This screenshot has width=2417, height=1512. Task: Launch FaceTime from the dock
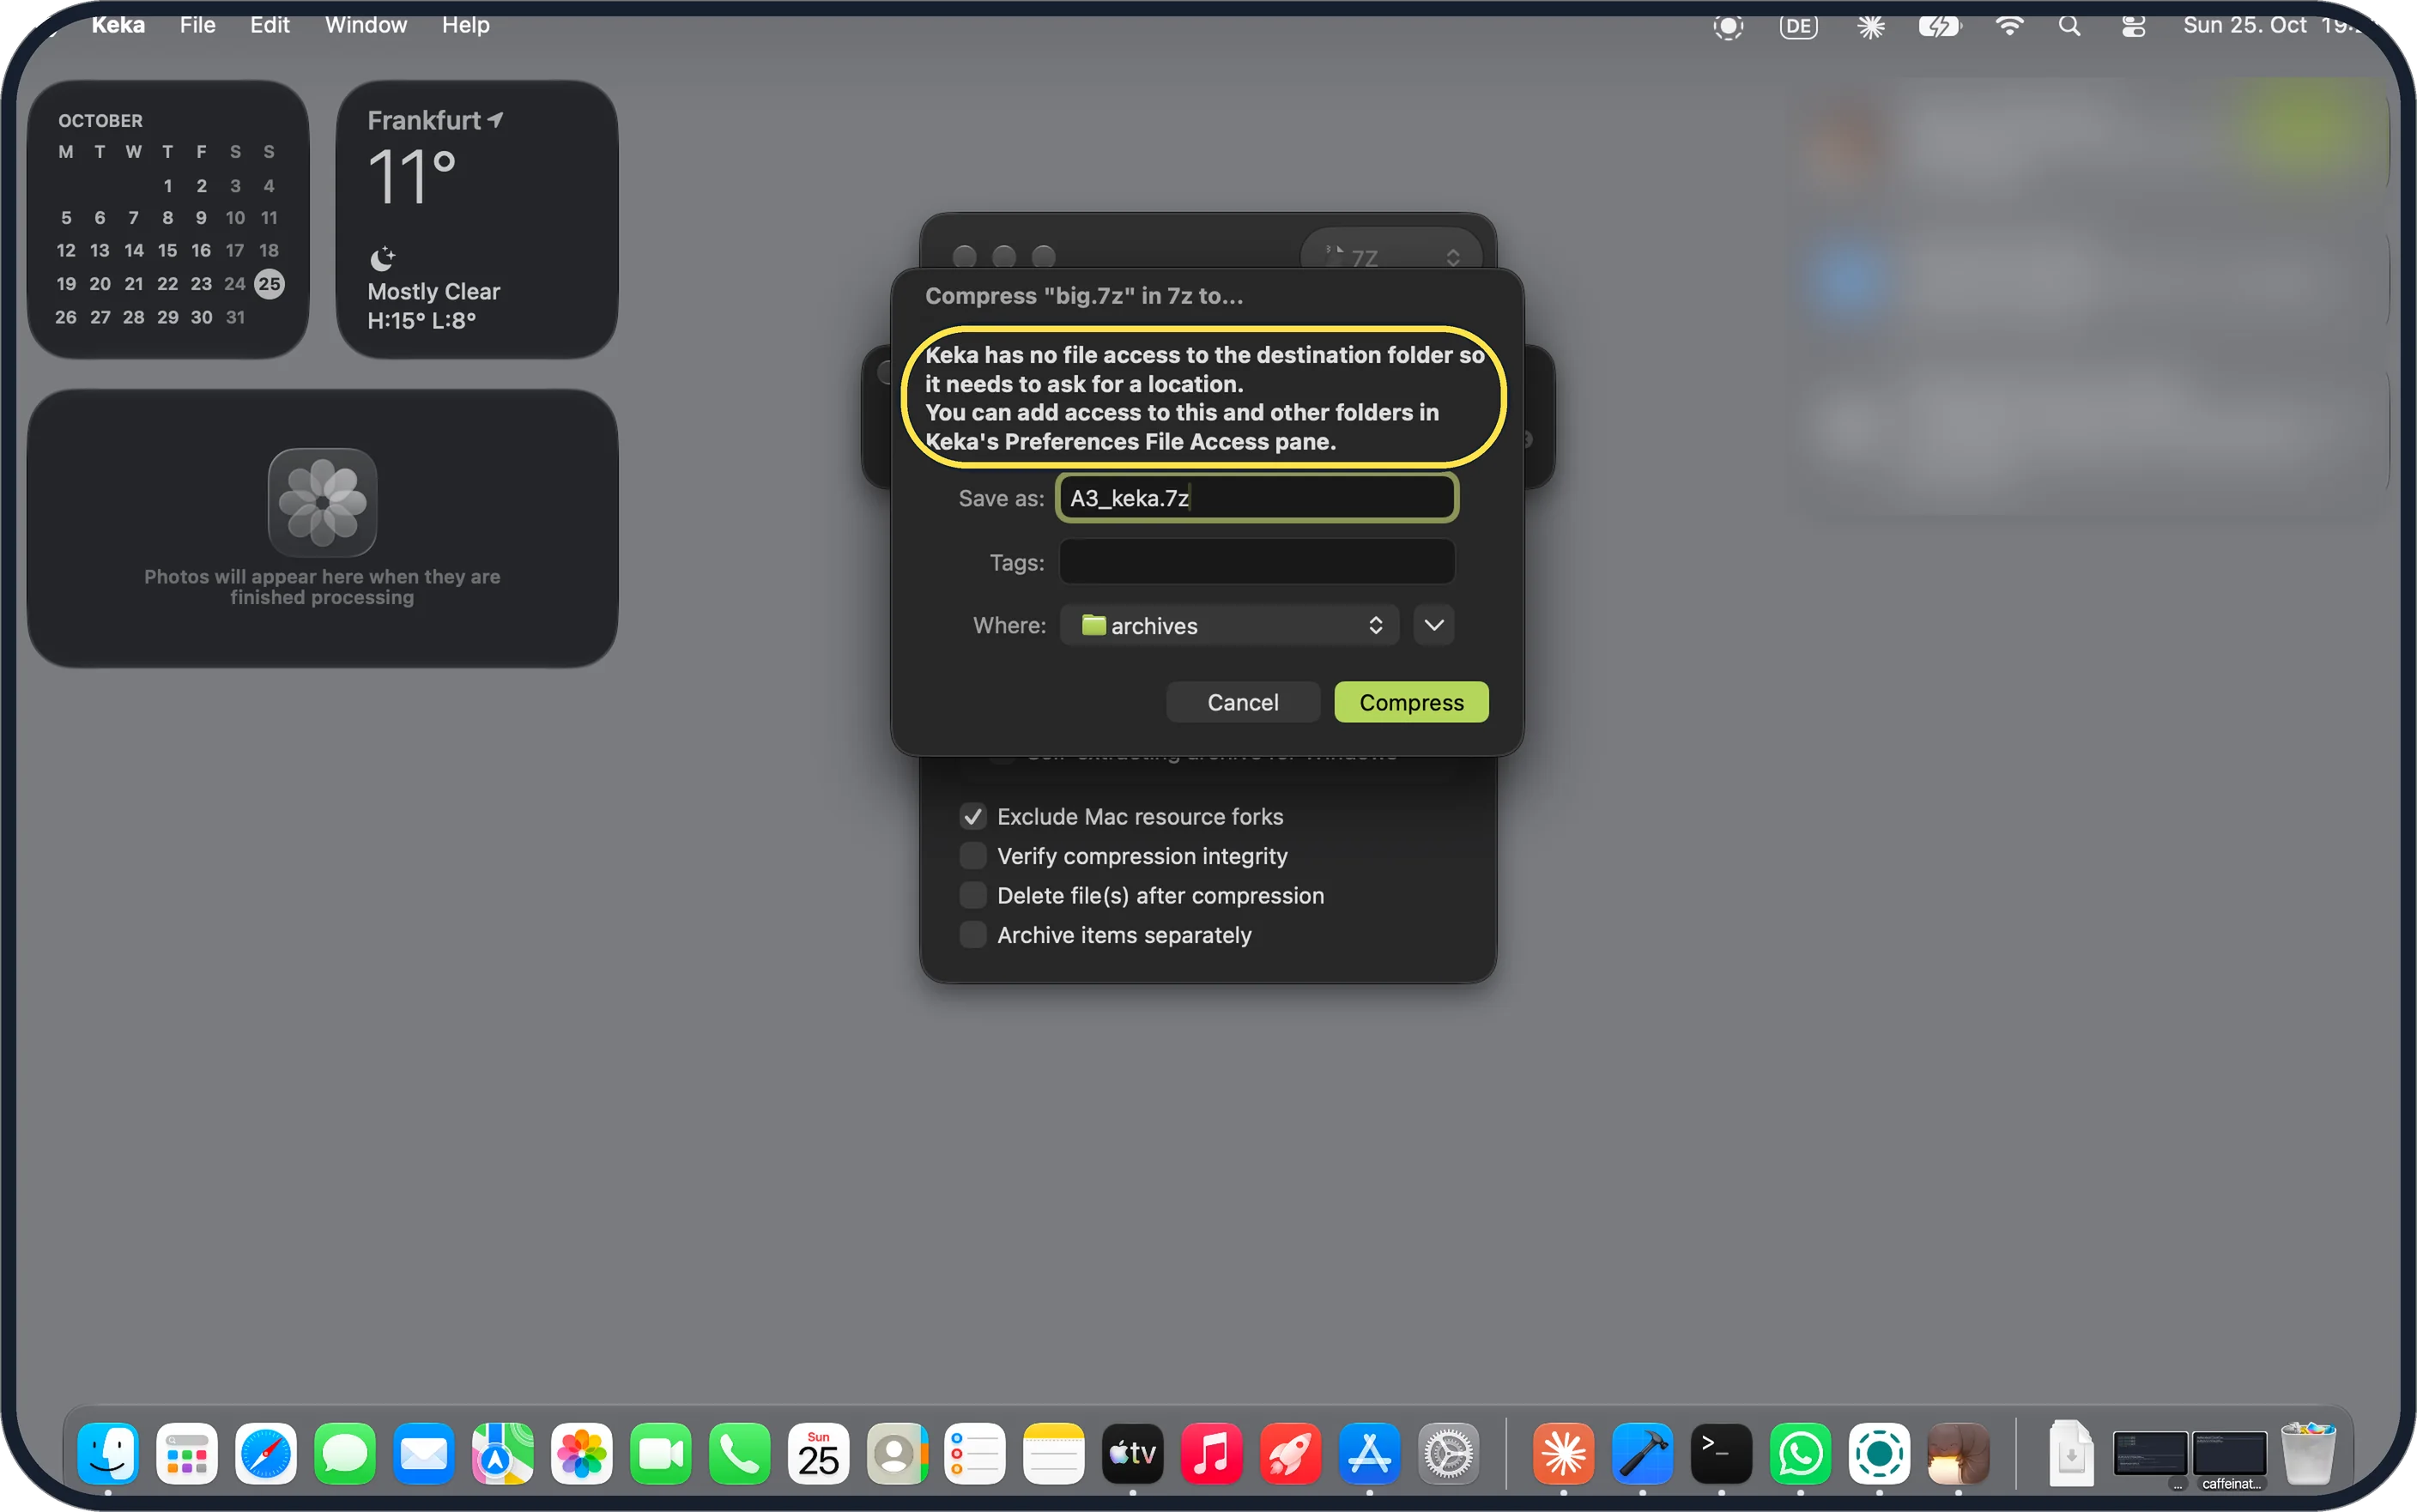coord(661,1453)
